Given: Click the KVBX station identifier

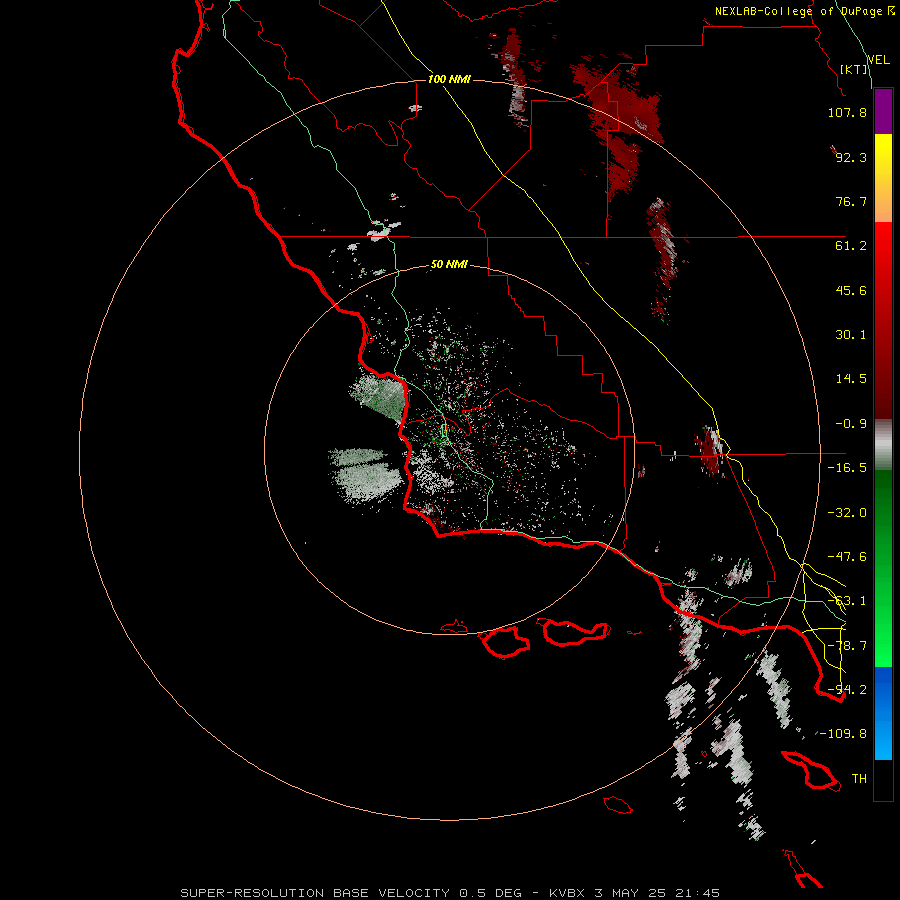Looking at the screenshot, I should pos(567,893).
